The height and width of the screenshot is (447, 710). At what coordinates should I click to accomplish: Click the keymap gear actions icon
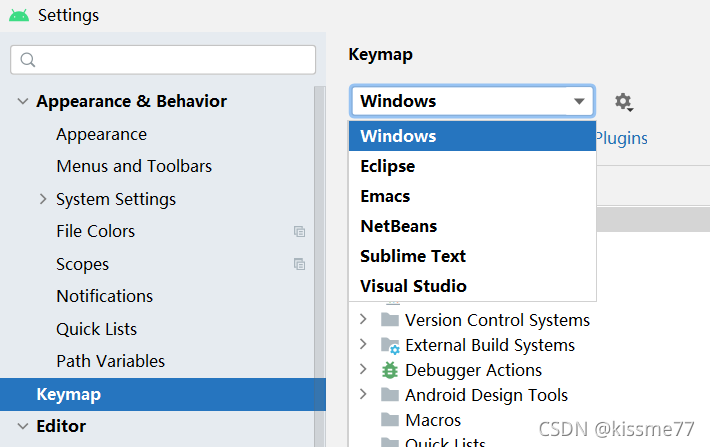point(624,102)
